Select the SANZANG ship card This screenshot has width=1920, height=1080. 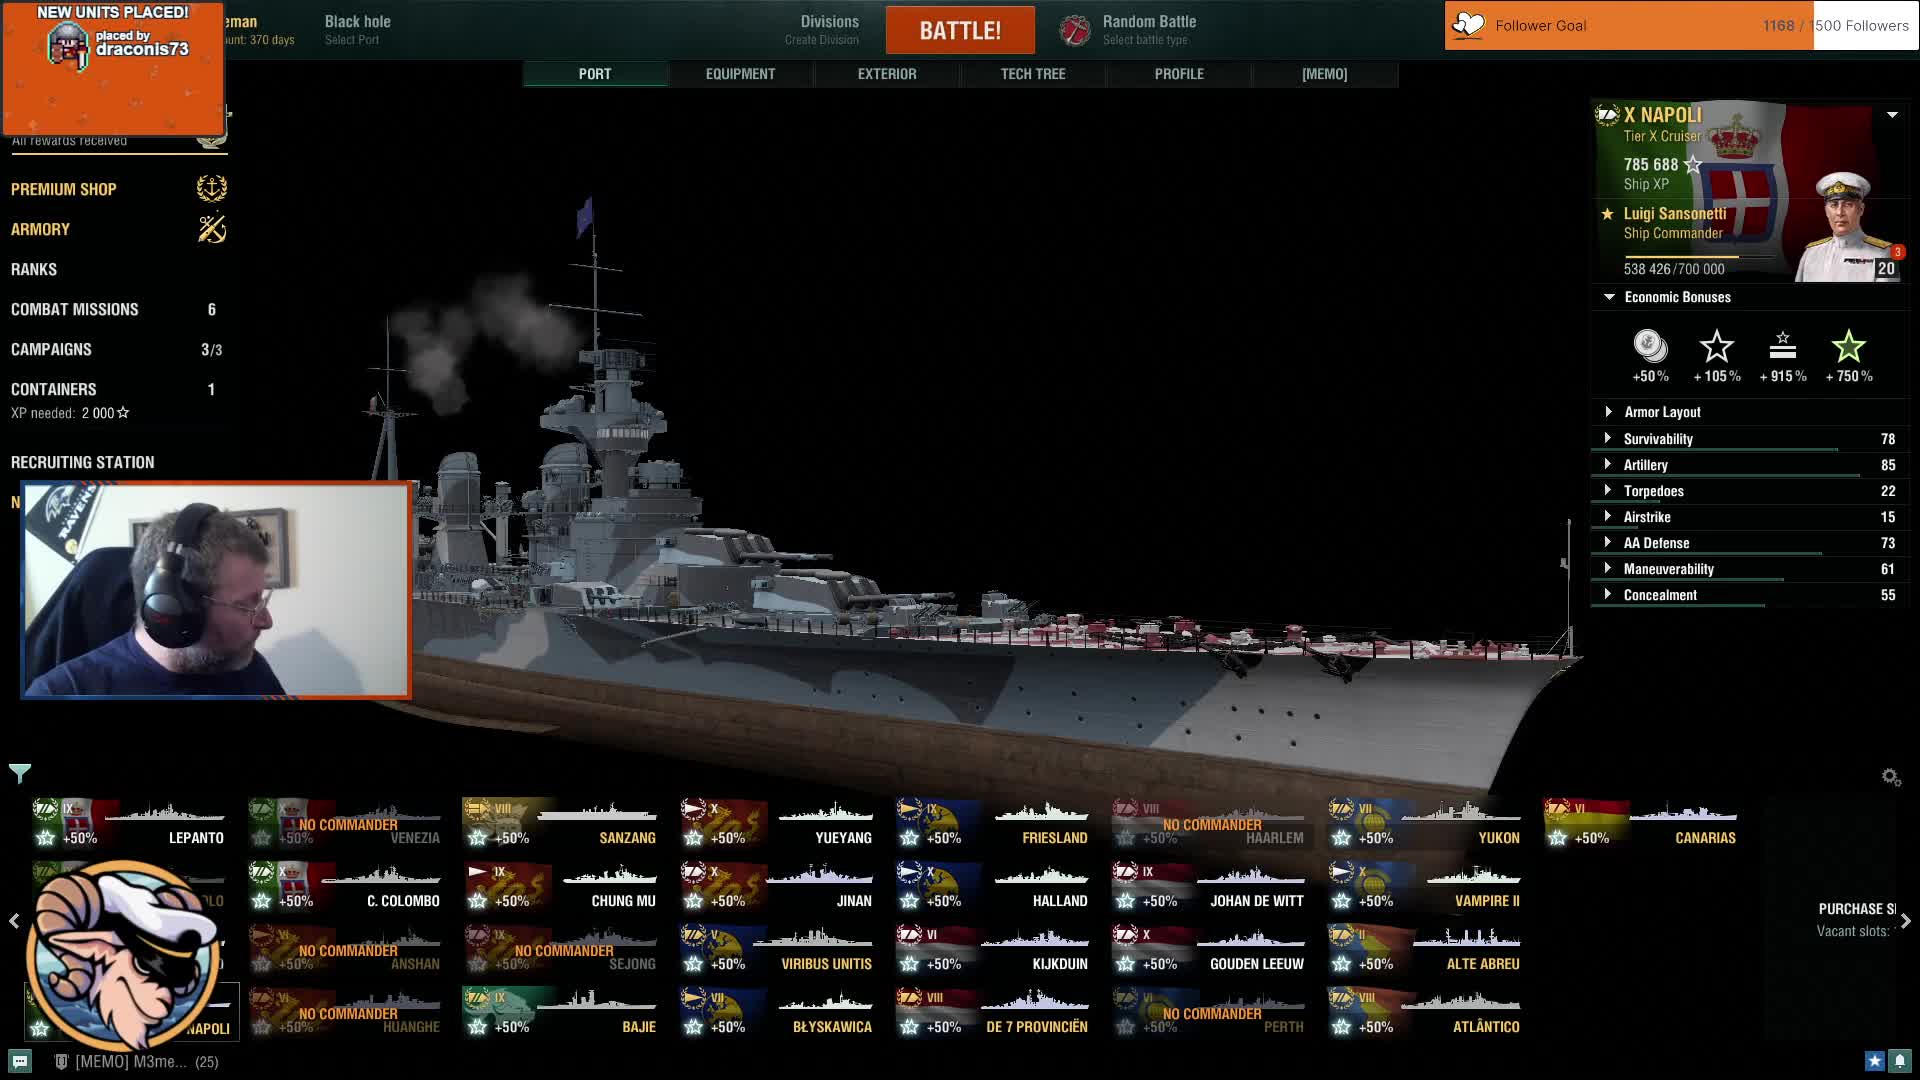click(560, 824)
